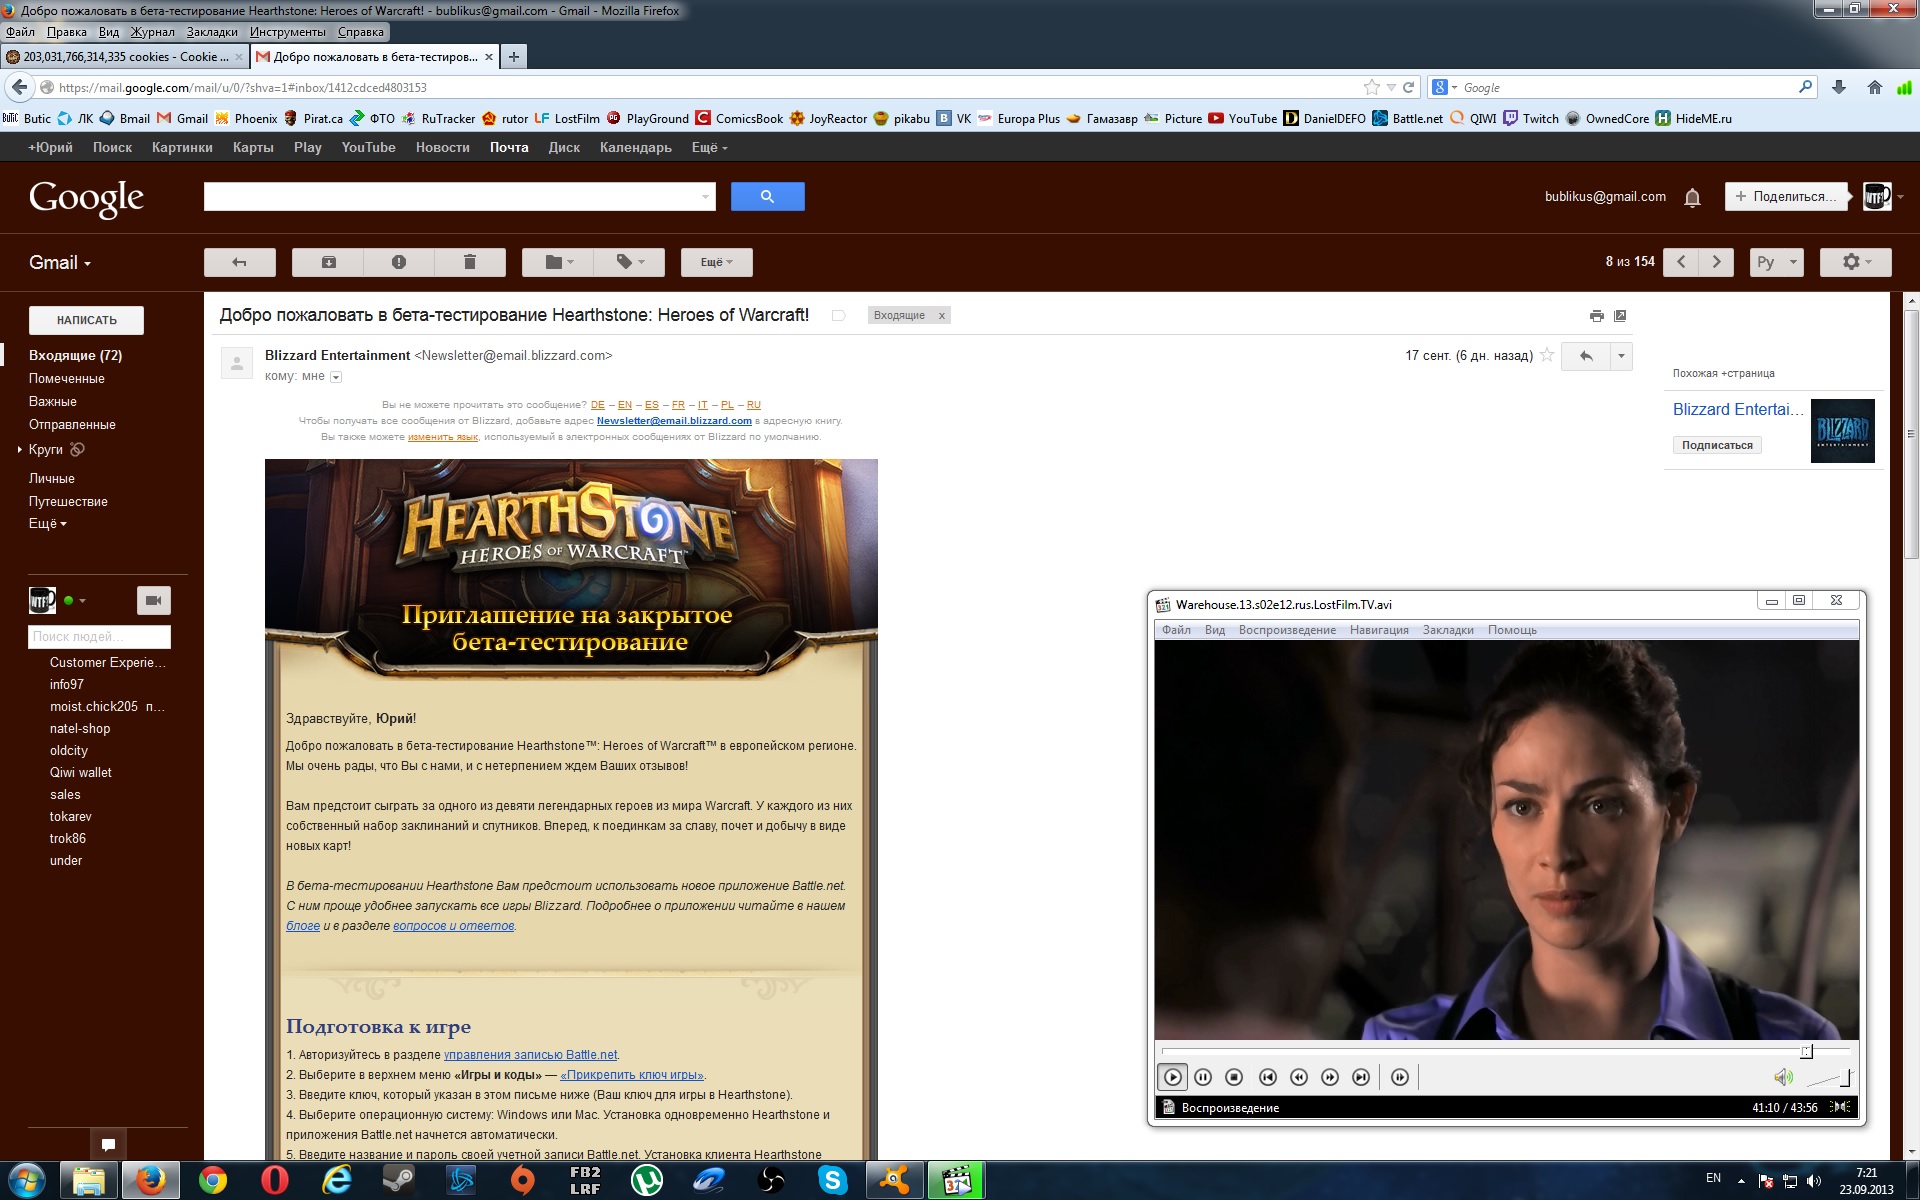Open notifications bell icon

point(1692,197)
